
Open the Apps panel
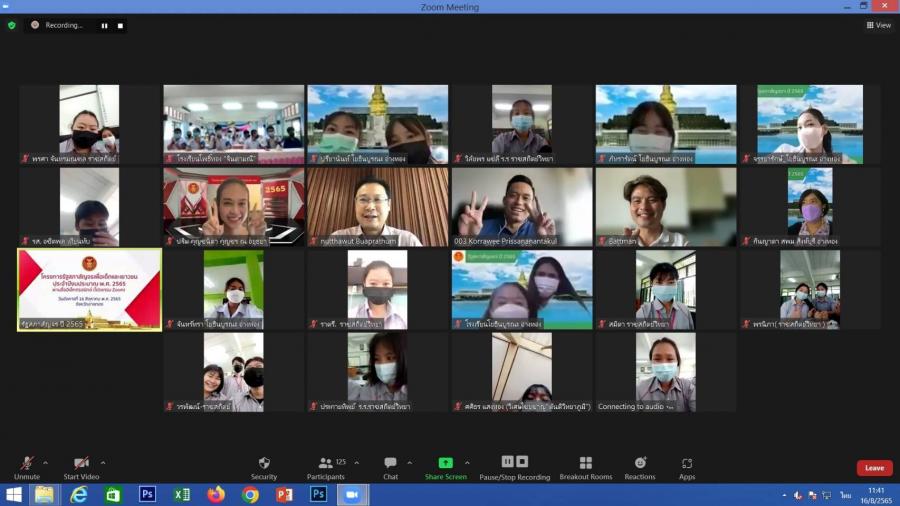pos(687,466)
